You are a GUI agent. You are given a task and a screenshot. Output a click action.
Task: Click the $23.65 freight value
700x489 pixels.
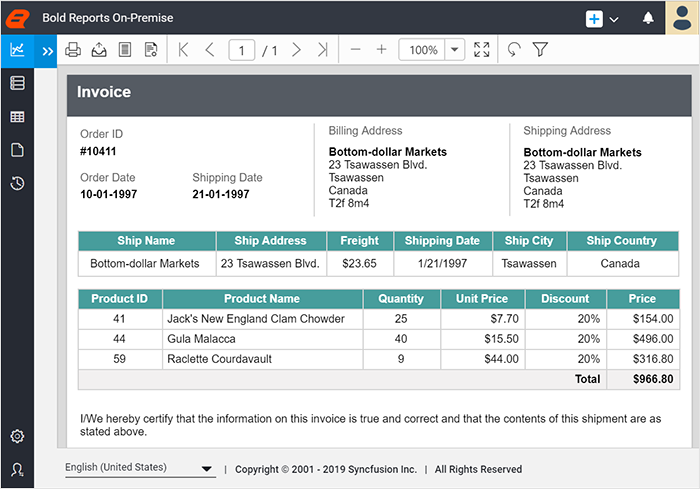pos(359,263)
